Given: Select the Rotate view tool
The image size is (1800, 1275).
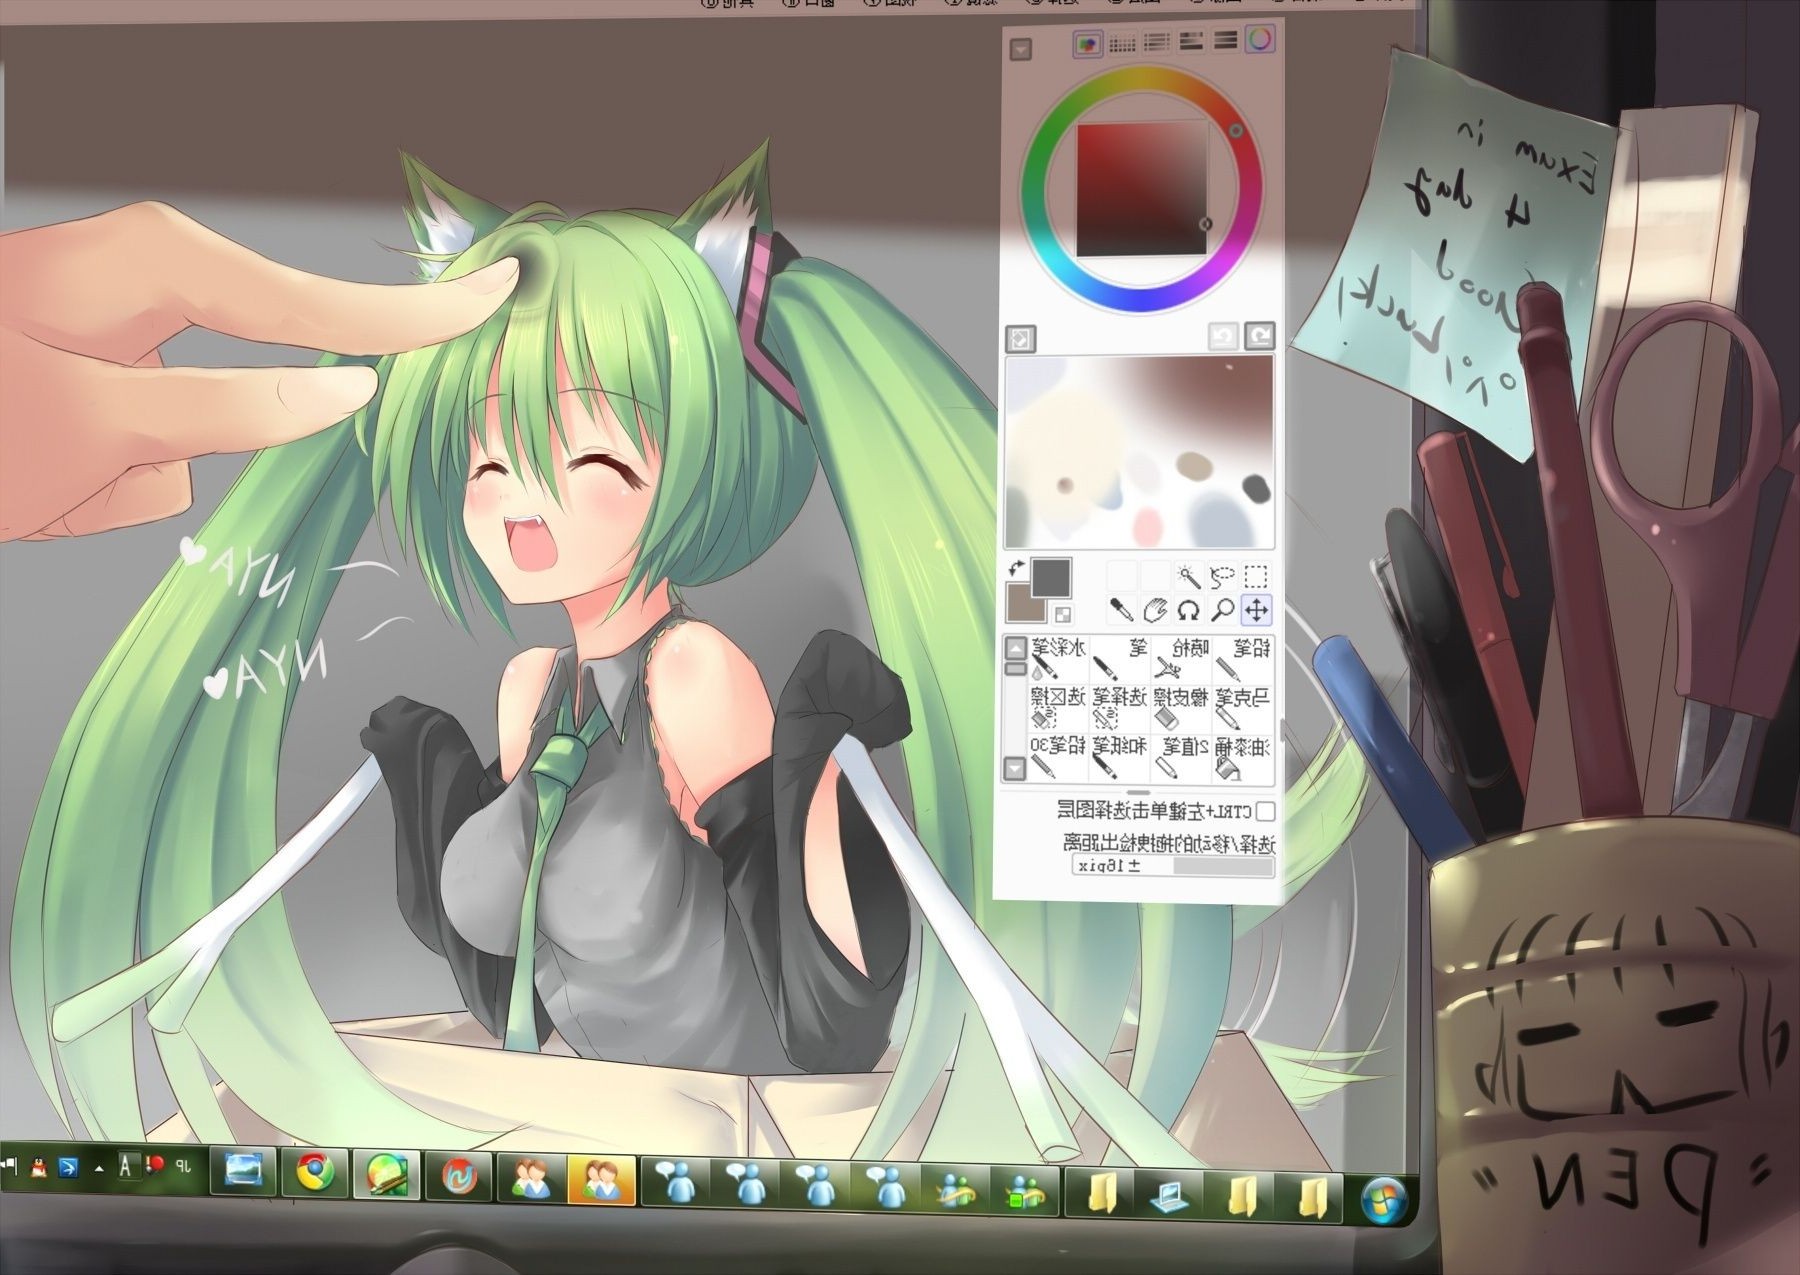Looking at the screenshot, I should click(1189, 609).
